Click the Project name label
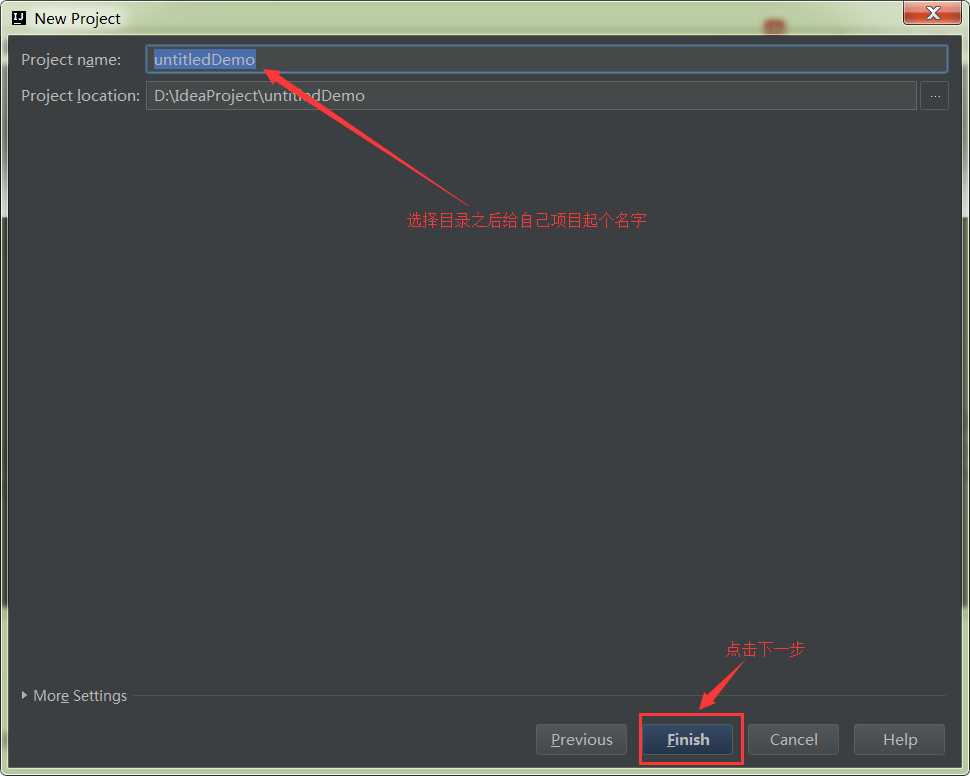This screenshot has height=776, width=970. (71, 59)
